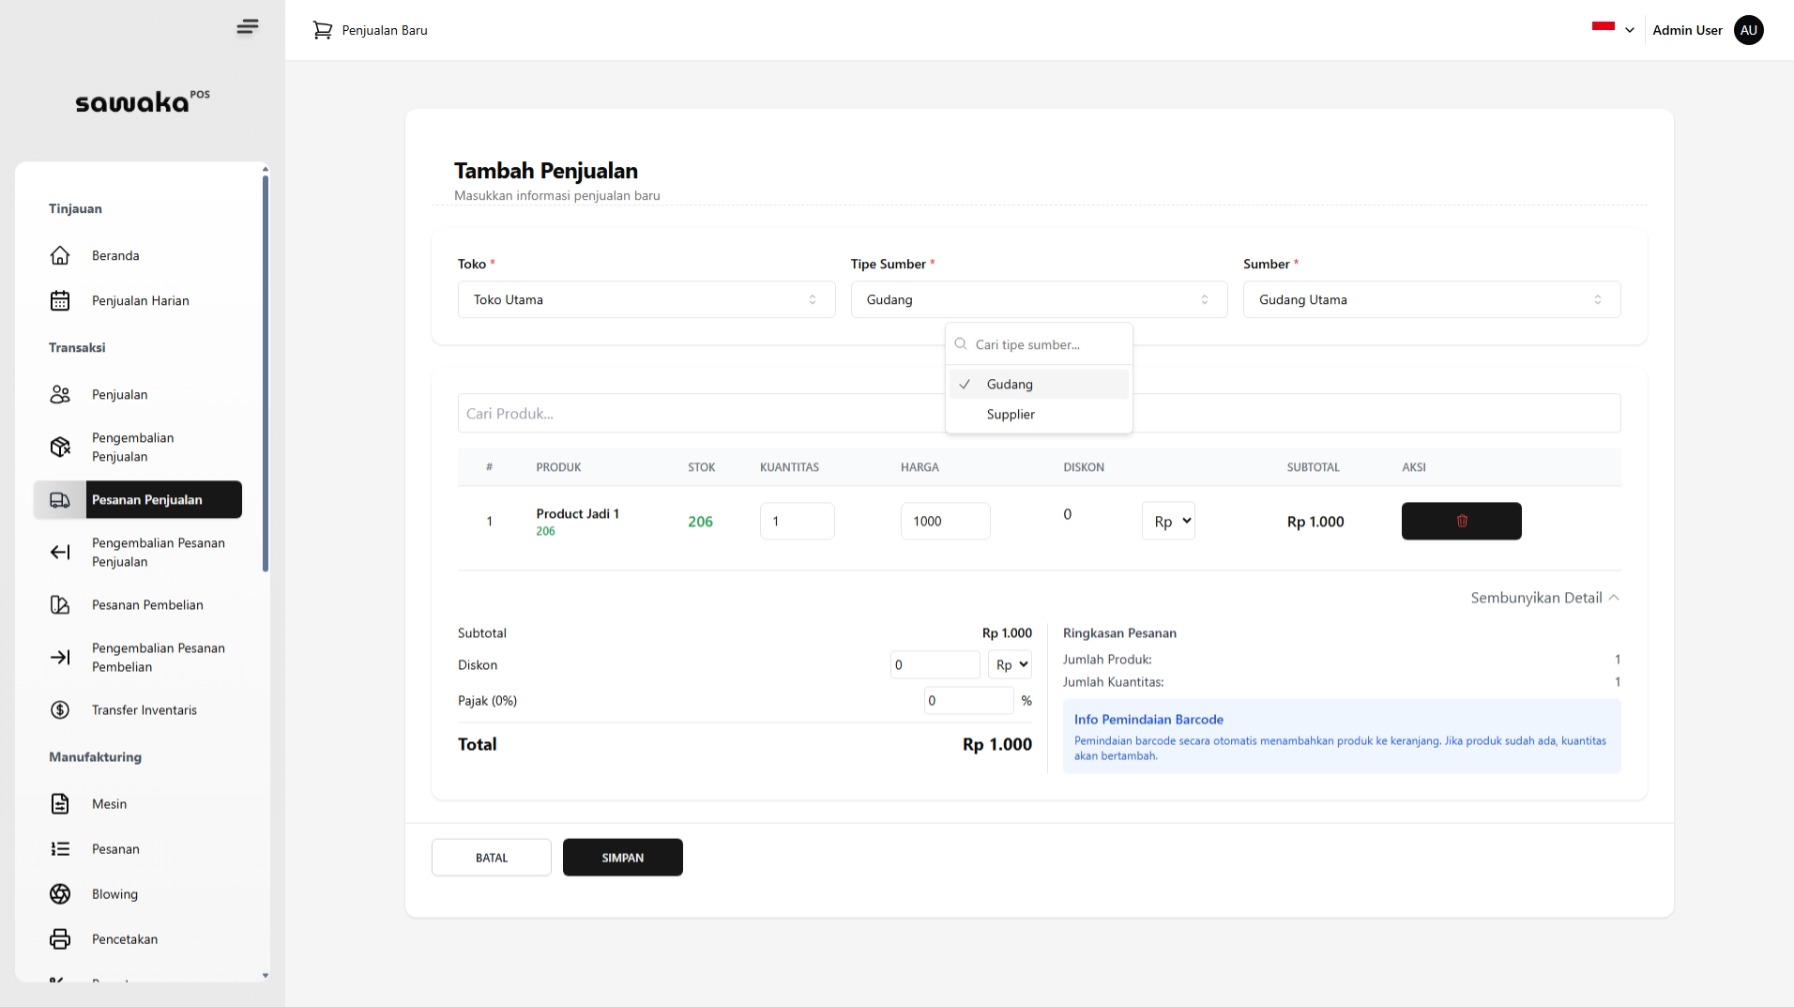Collapse sidebar using hamburger menu icon
Screen dimensions: 1794x1007
(x=247, y=27)
